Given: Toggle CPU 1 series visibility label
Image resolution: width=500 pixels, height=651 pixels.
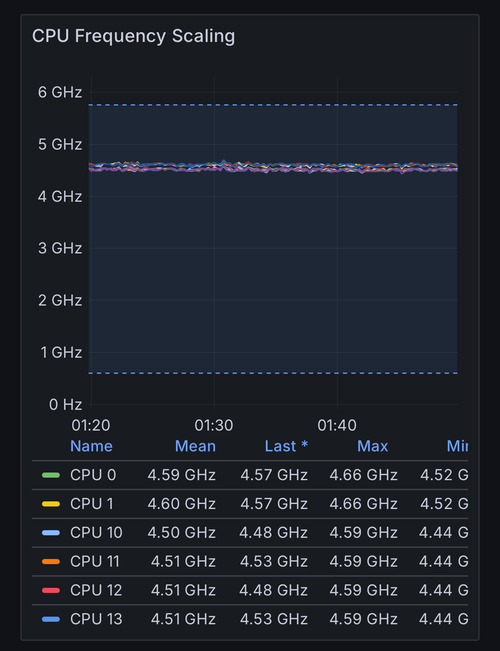Looking at the screenshot, I should (92, 504).
